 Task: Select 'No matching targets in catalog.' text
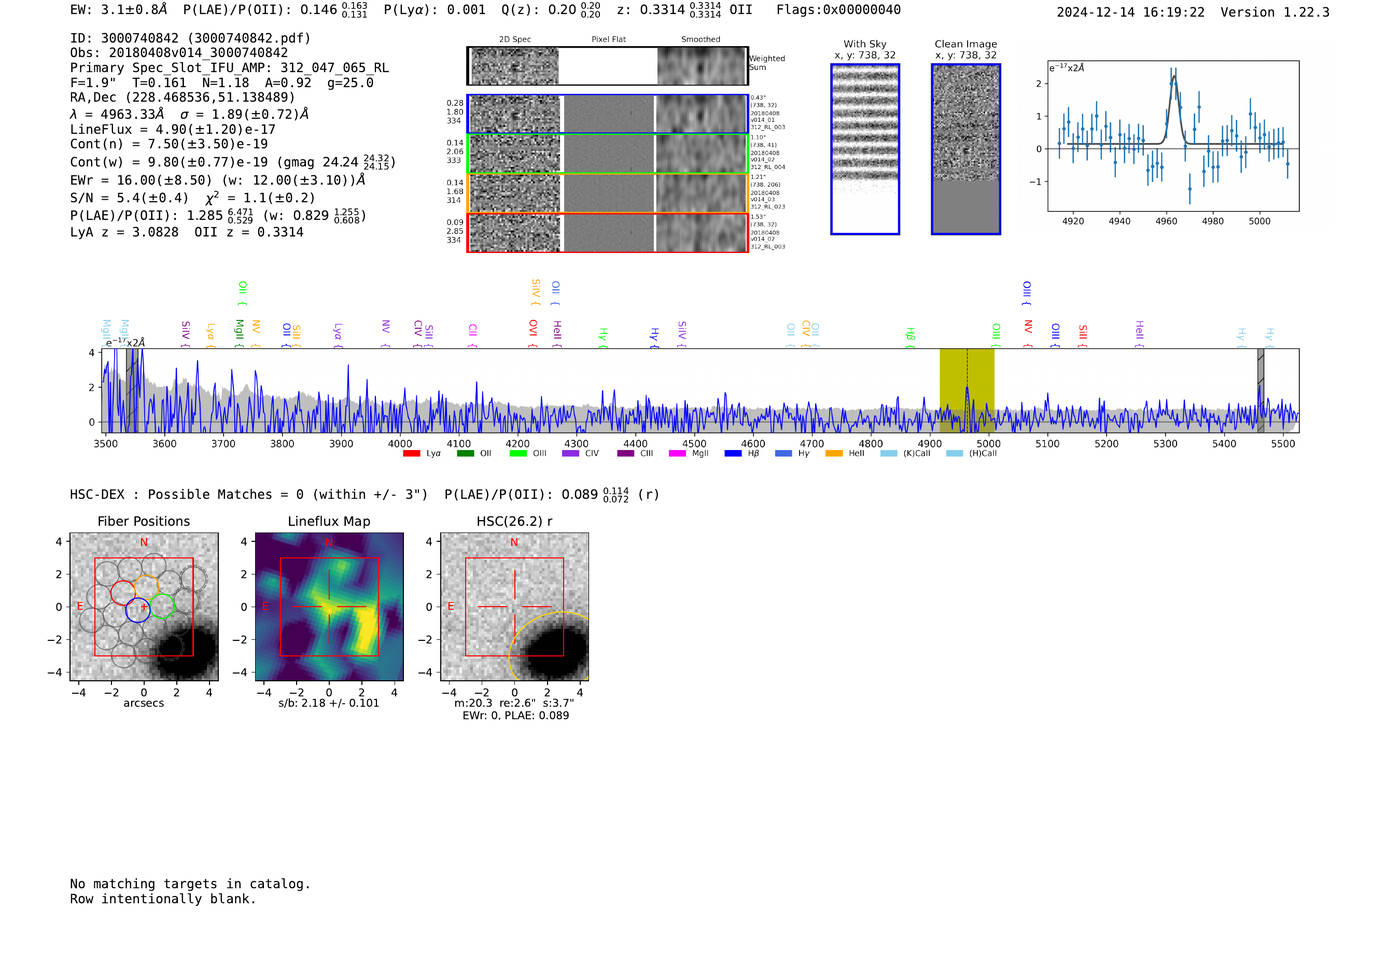click(190, 884)
